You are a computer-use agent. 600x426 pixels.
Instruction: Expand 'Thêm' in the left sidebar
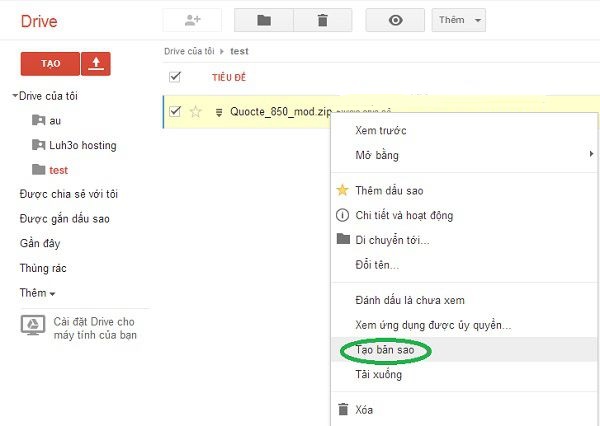(37, 293)
